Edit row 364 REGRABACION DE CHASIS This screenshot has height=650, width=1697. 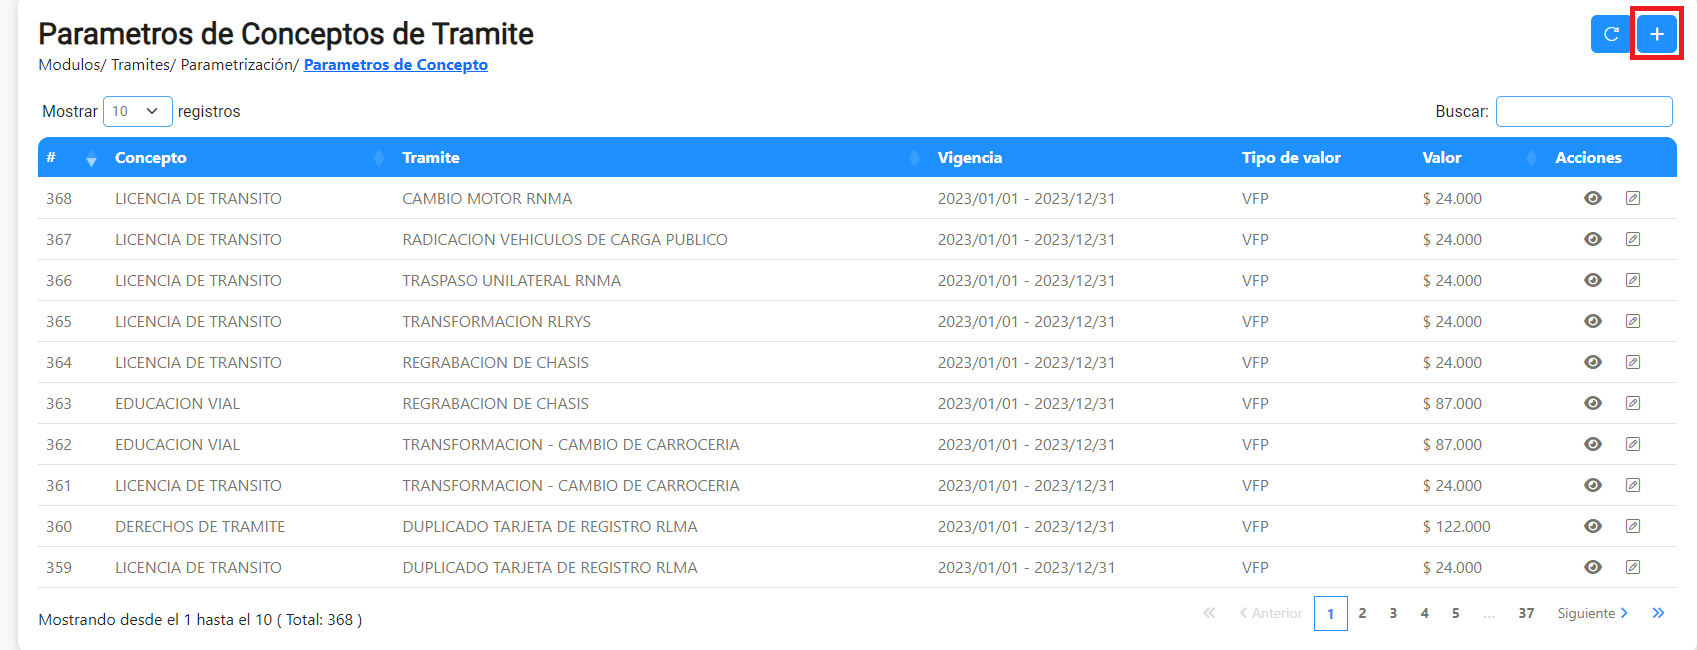click(x=1633, y=362)
